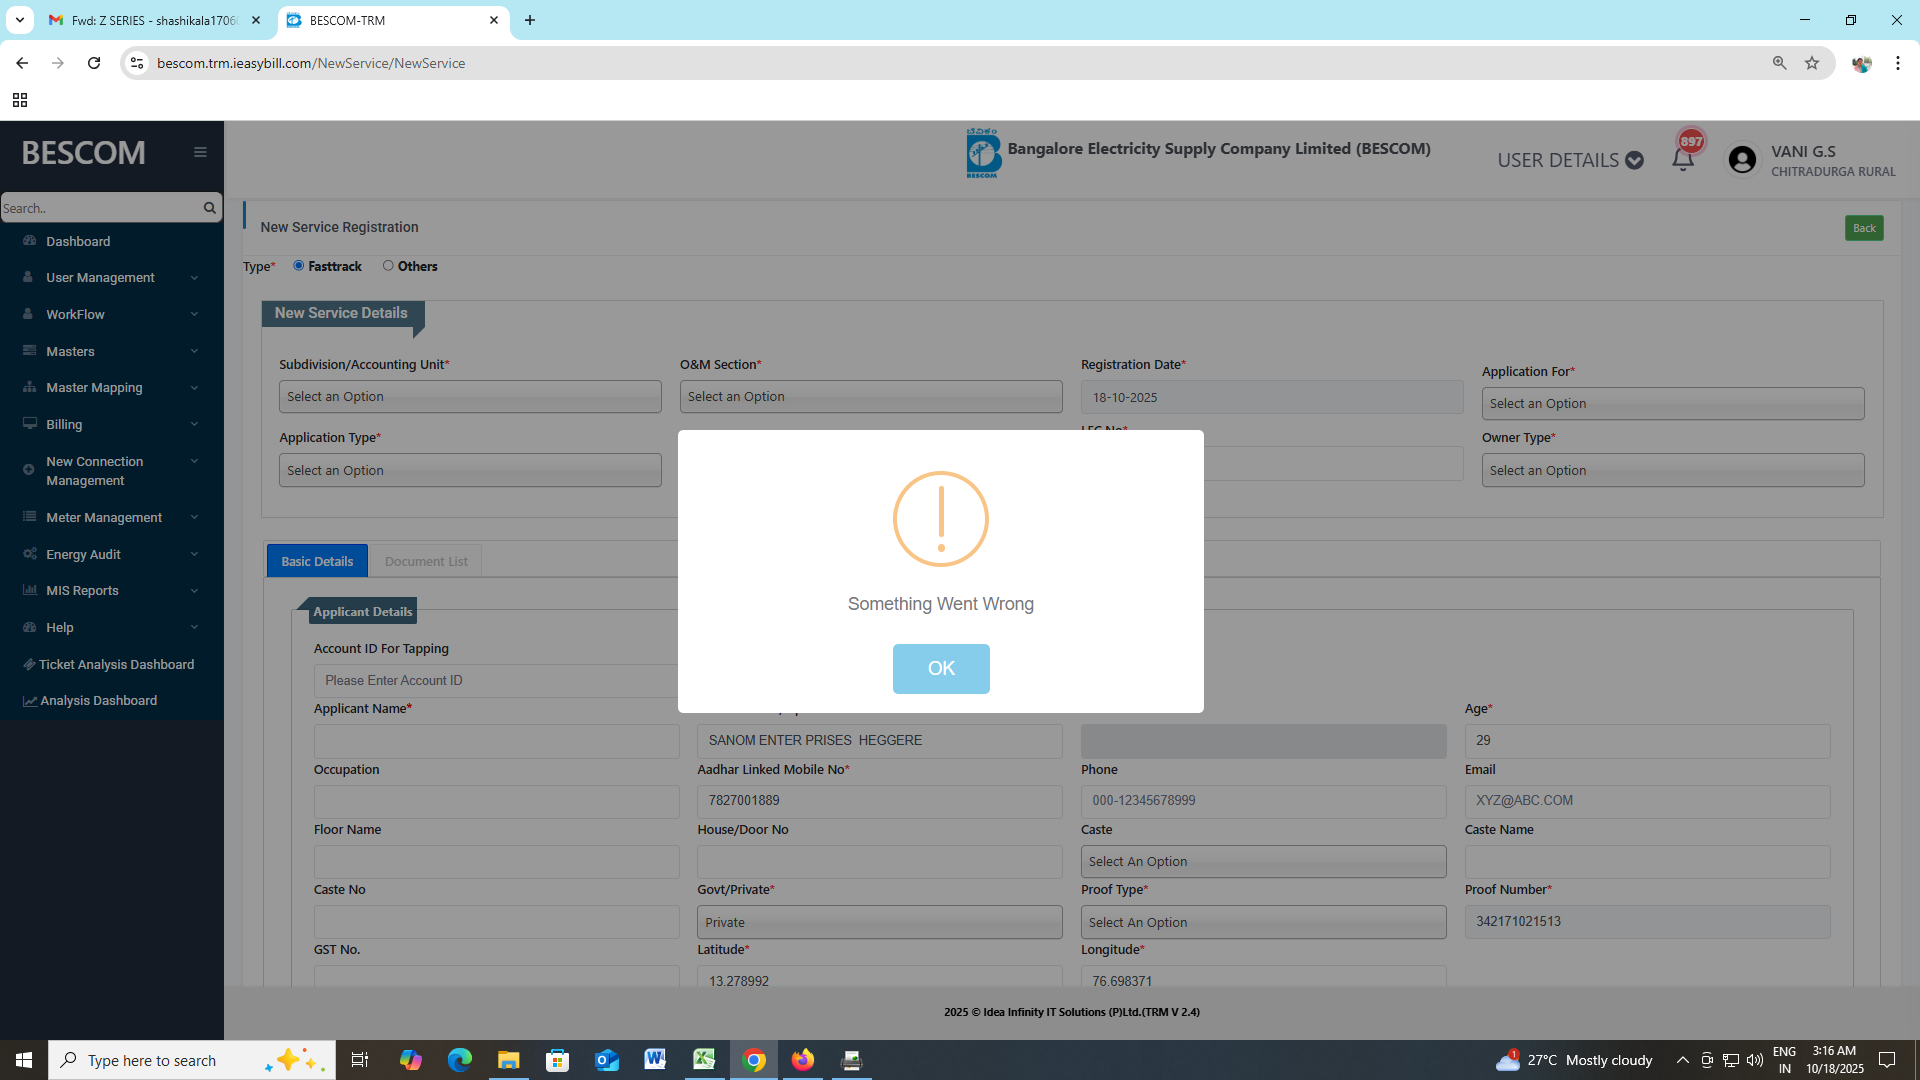Click the green Back button

(x=1863, y=228)
